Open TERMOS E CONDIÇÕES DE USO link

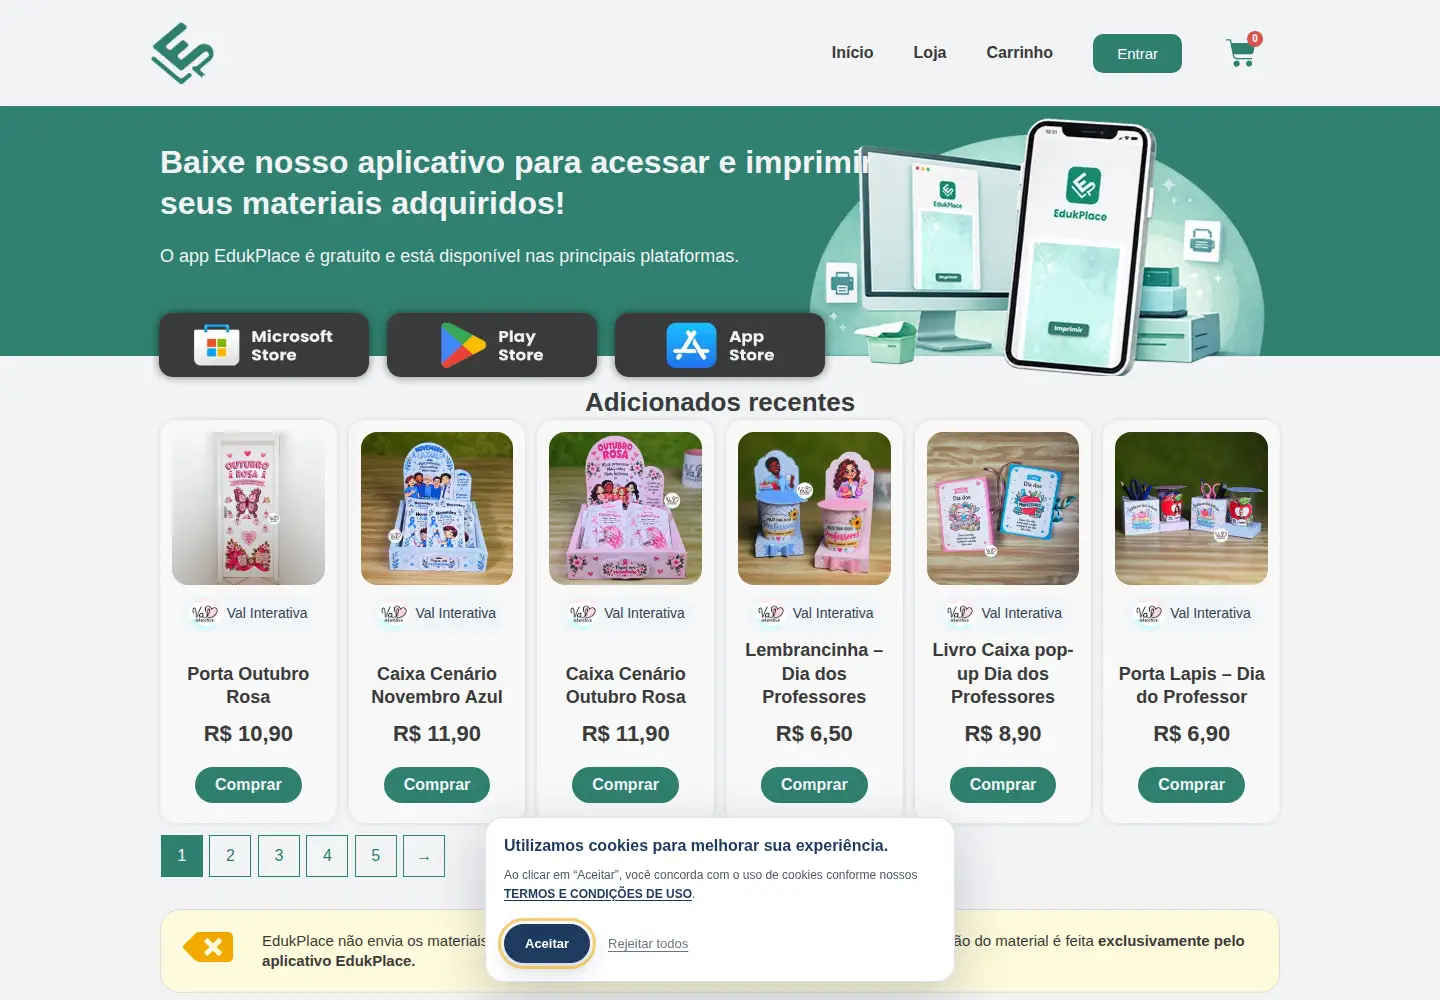598,894
